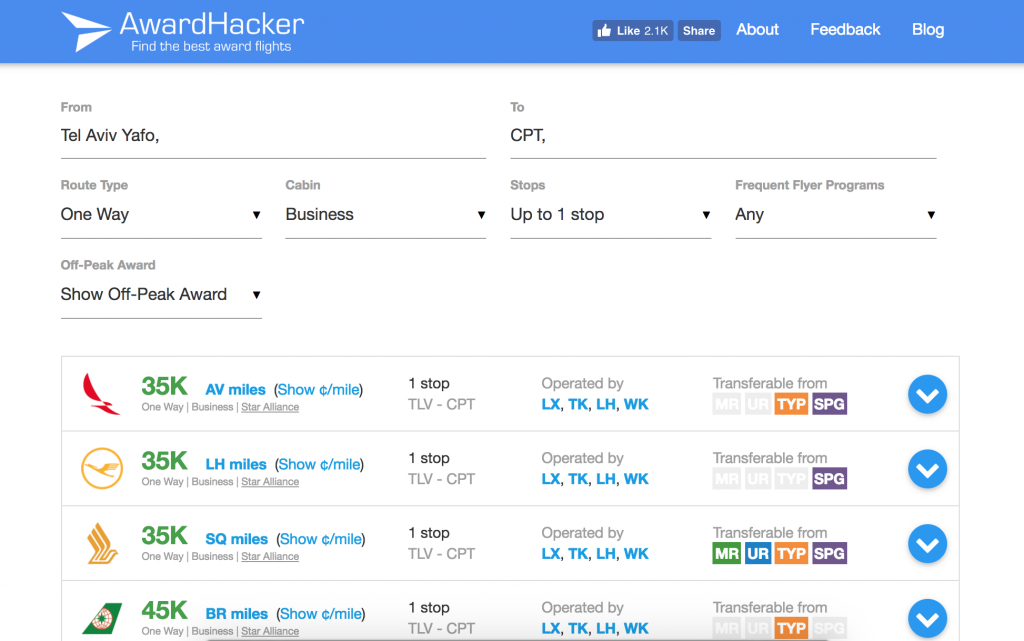Click the Facebook Like button
The height and width of the screenshot is (641, 1024).
633,31
